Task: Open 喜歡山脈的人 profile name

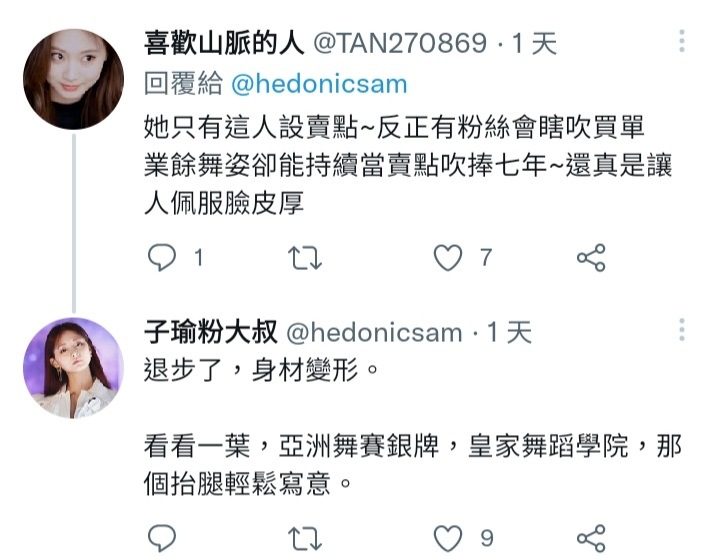Action: (x=224, y=43)
